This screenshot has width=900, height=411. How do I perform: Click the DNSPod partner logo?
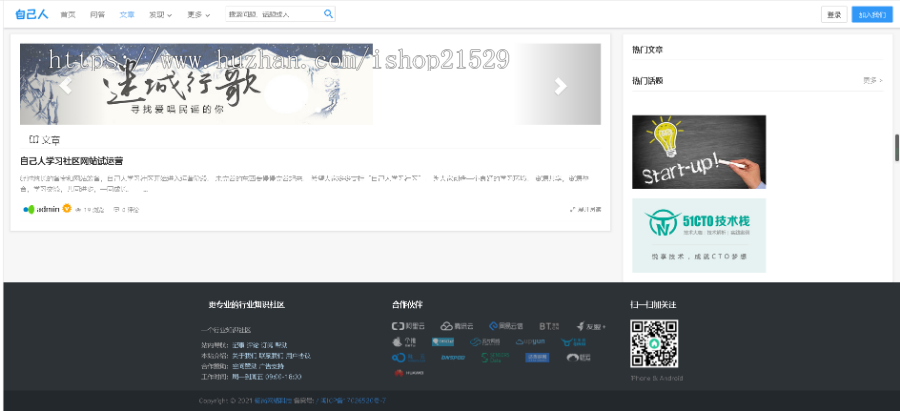pyautogui.click(x=453, y=358)
